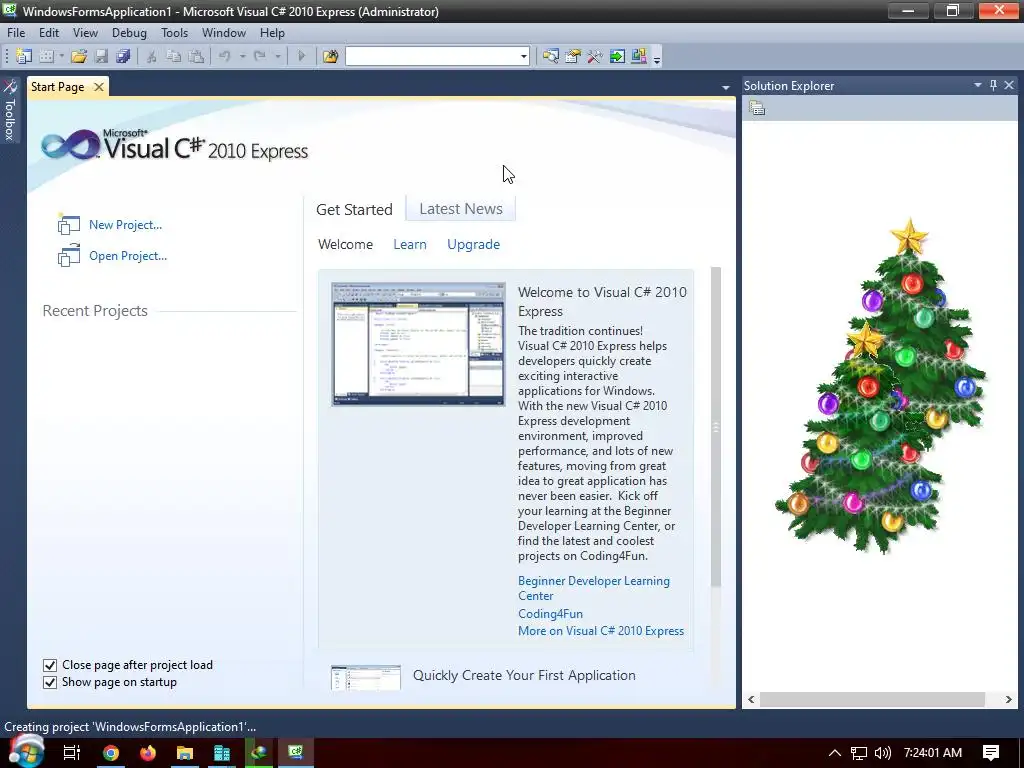Open Firefox from the taskbar
Viewport: 1024px width, 768px height.
click(148, 753)
